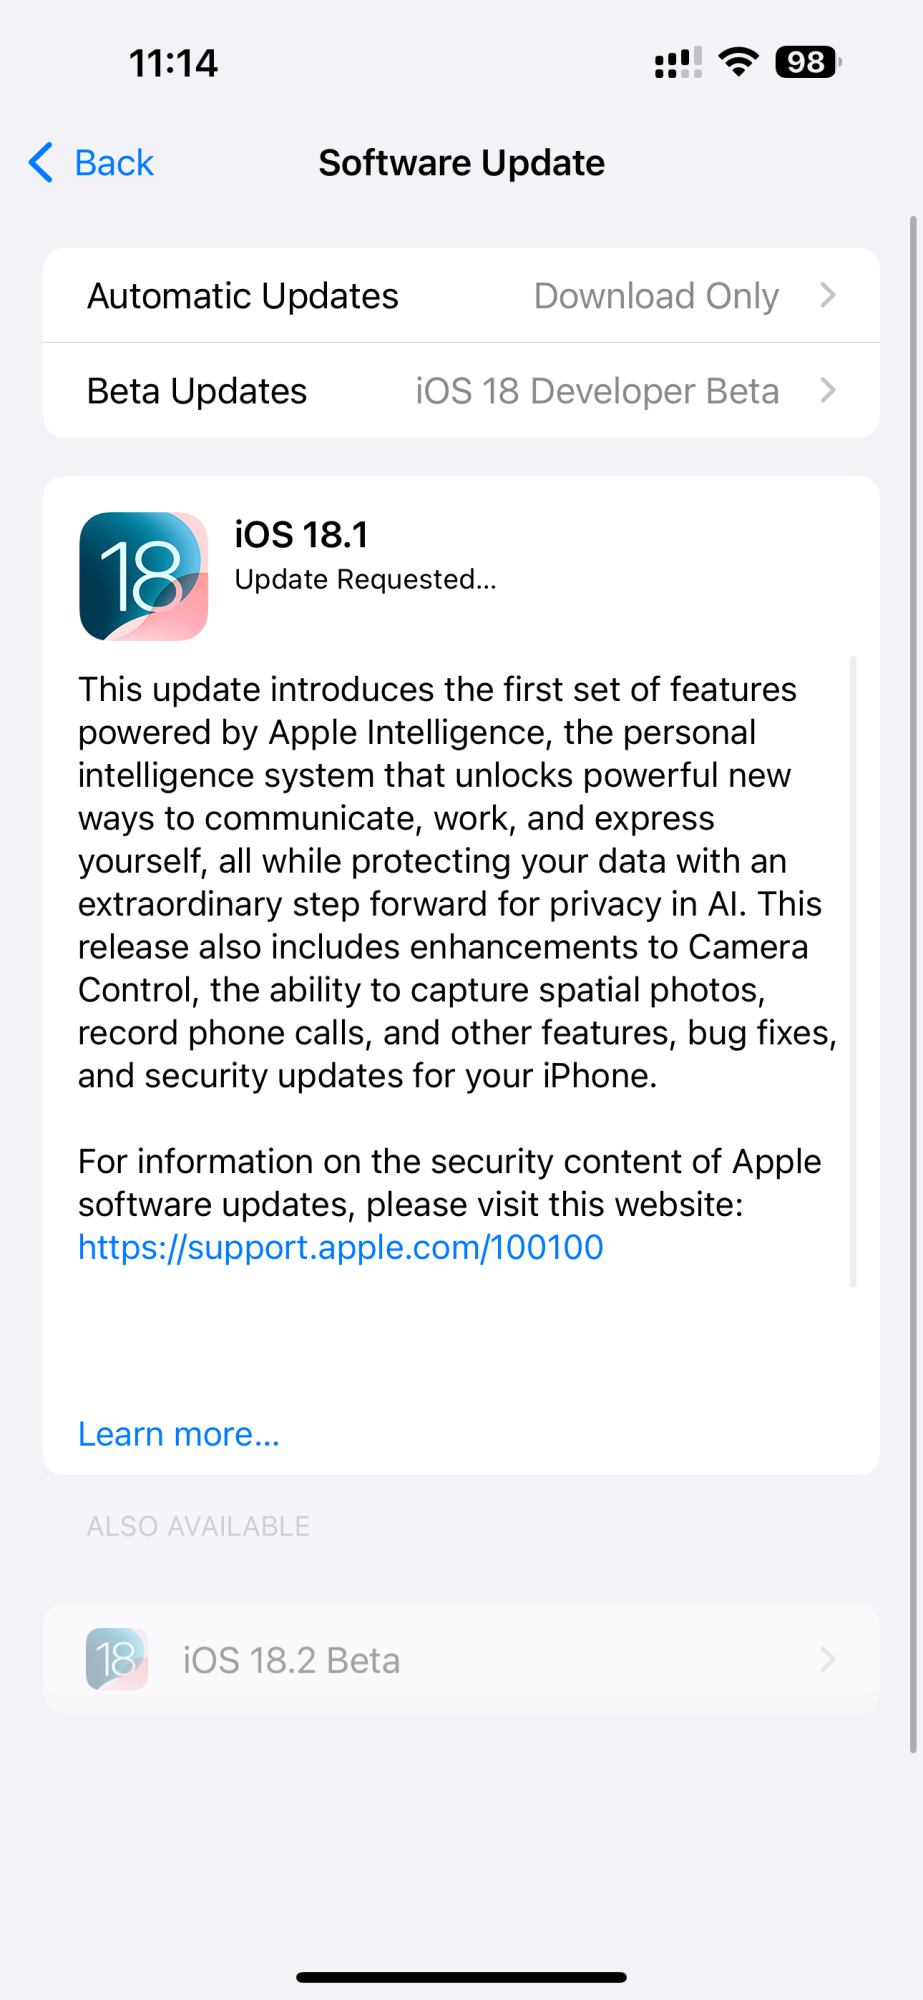Tap the cellular signal bars icon
The width and height of the screenshot is (923, 2000).
click(678, 62)
